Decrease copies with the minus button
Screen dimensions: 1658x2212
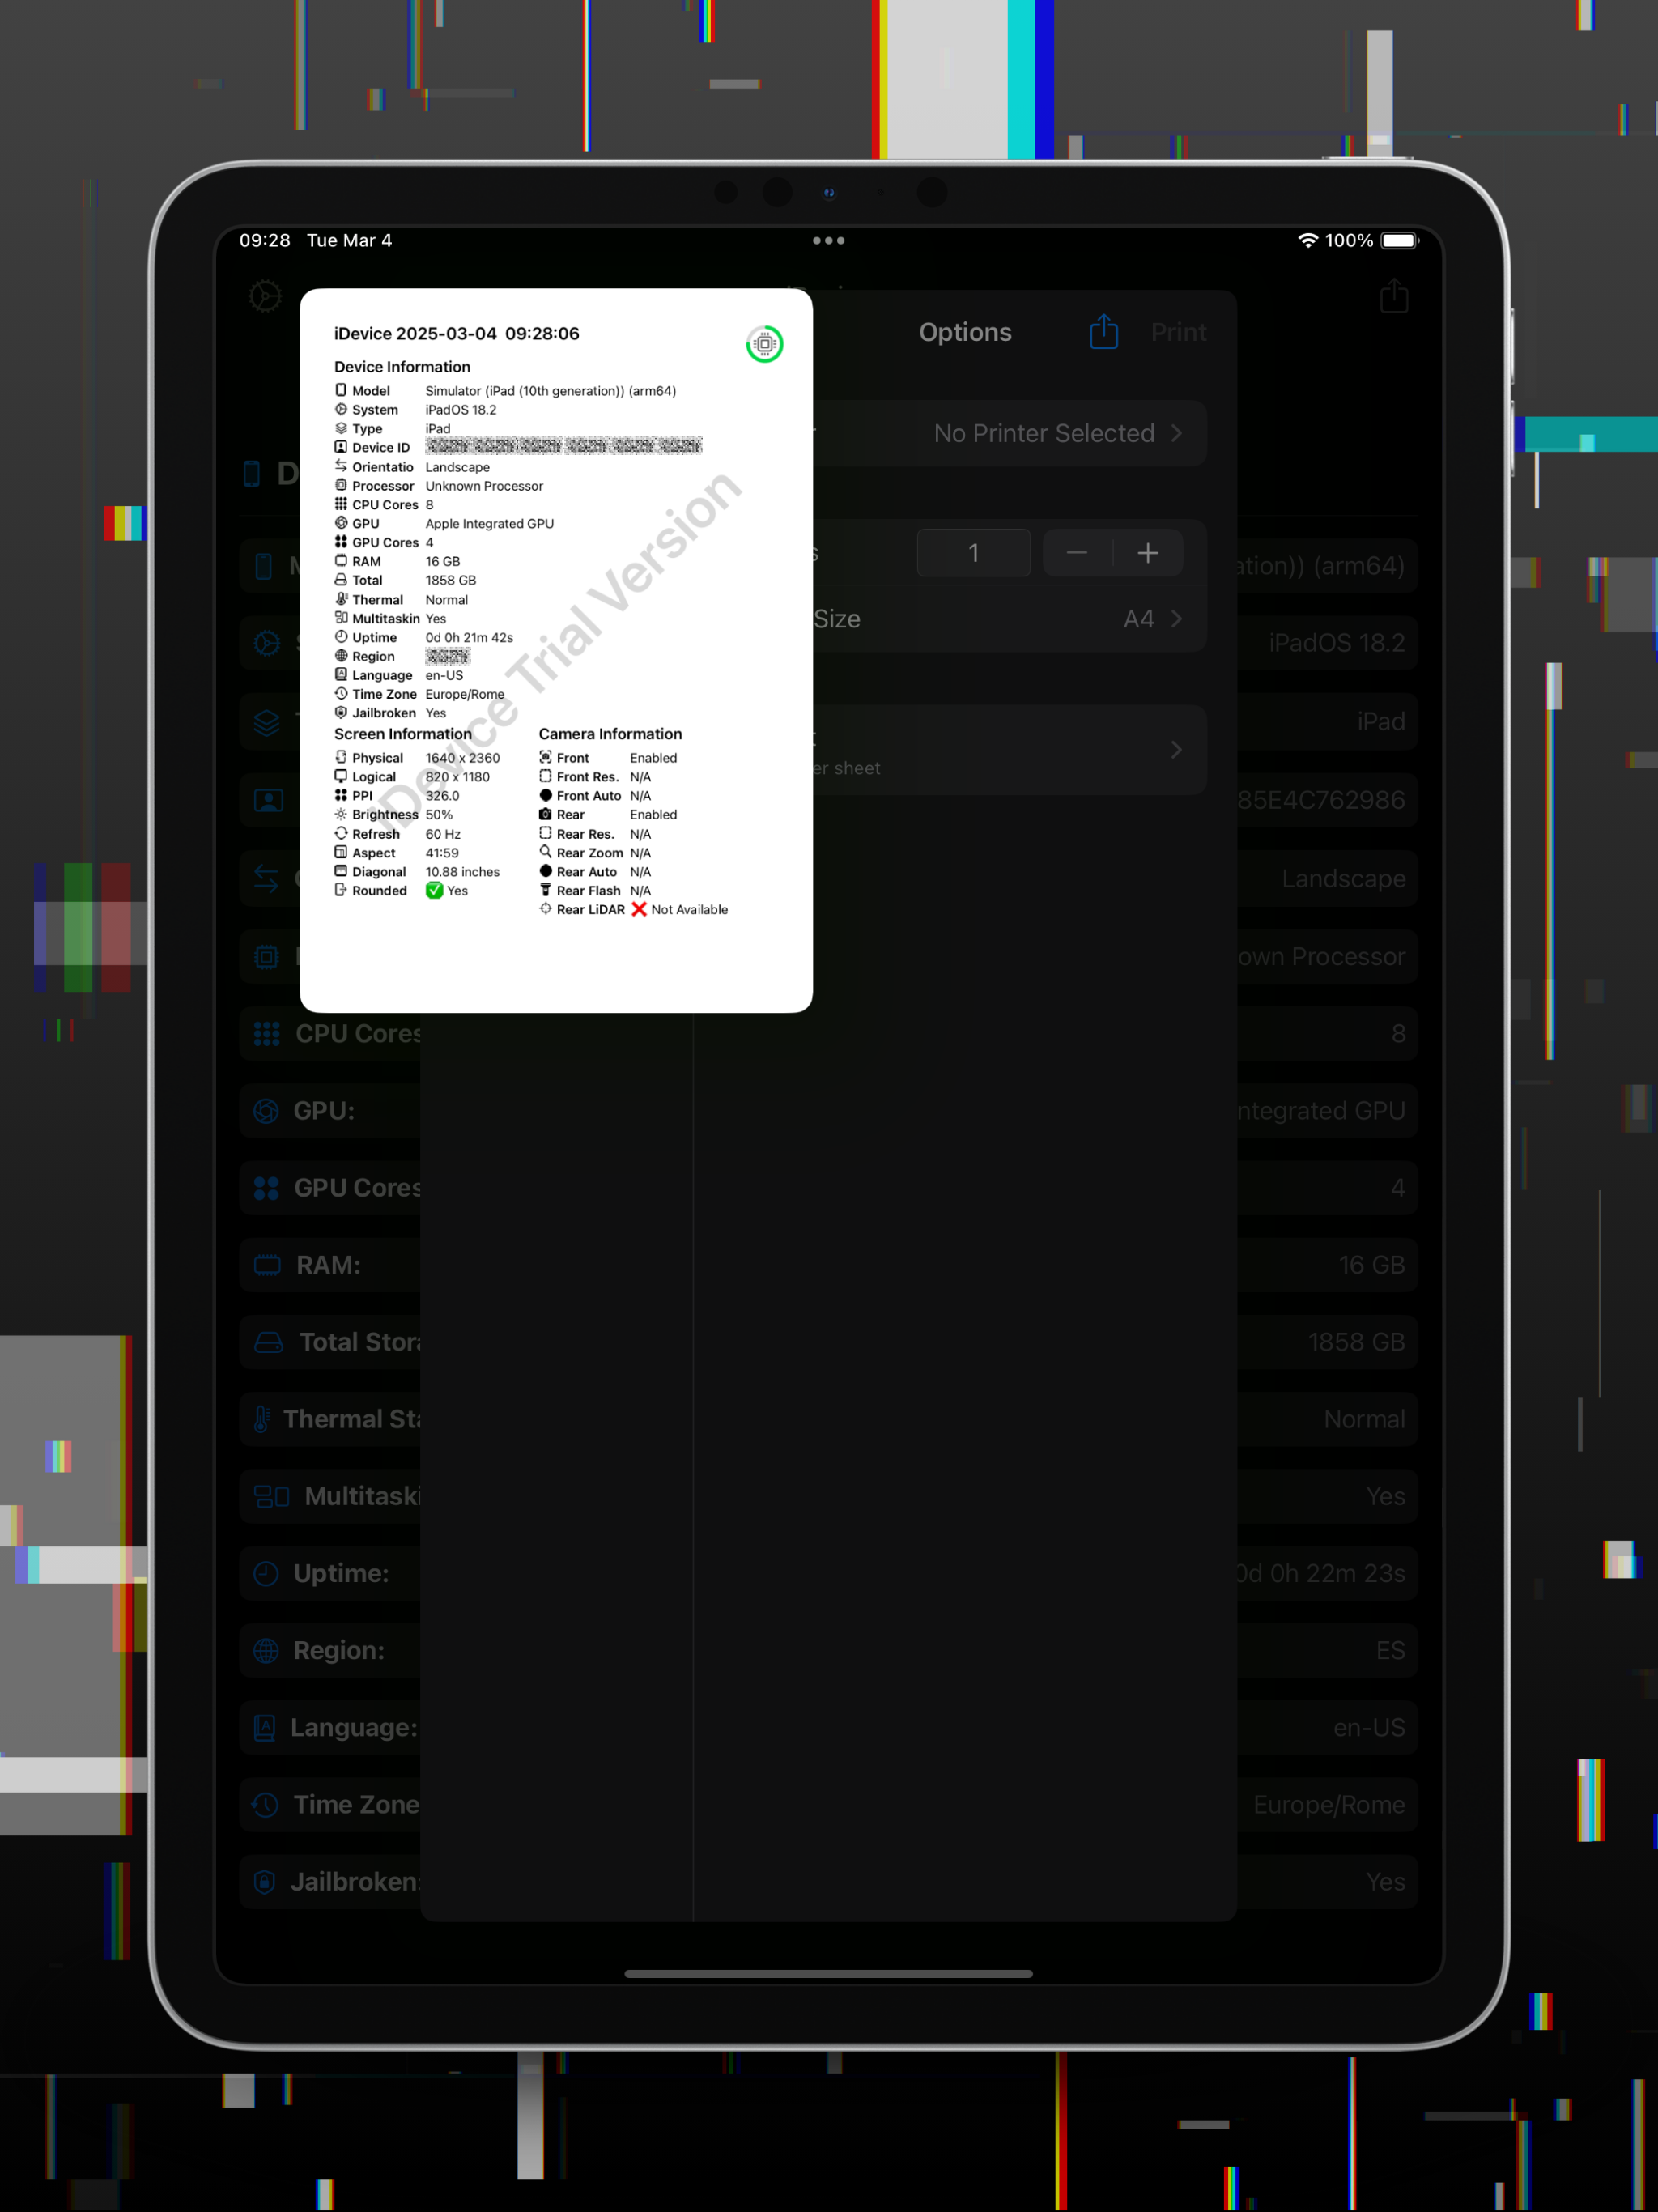click(1077, 552)
